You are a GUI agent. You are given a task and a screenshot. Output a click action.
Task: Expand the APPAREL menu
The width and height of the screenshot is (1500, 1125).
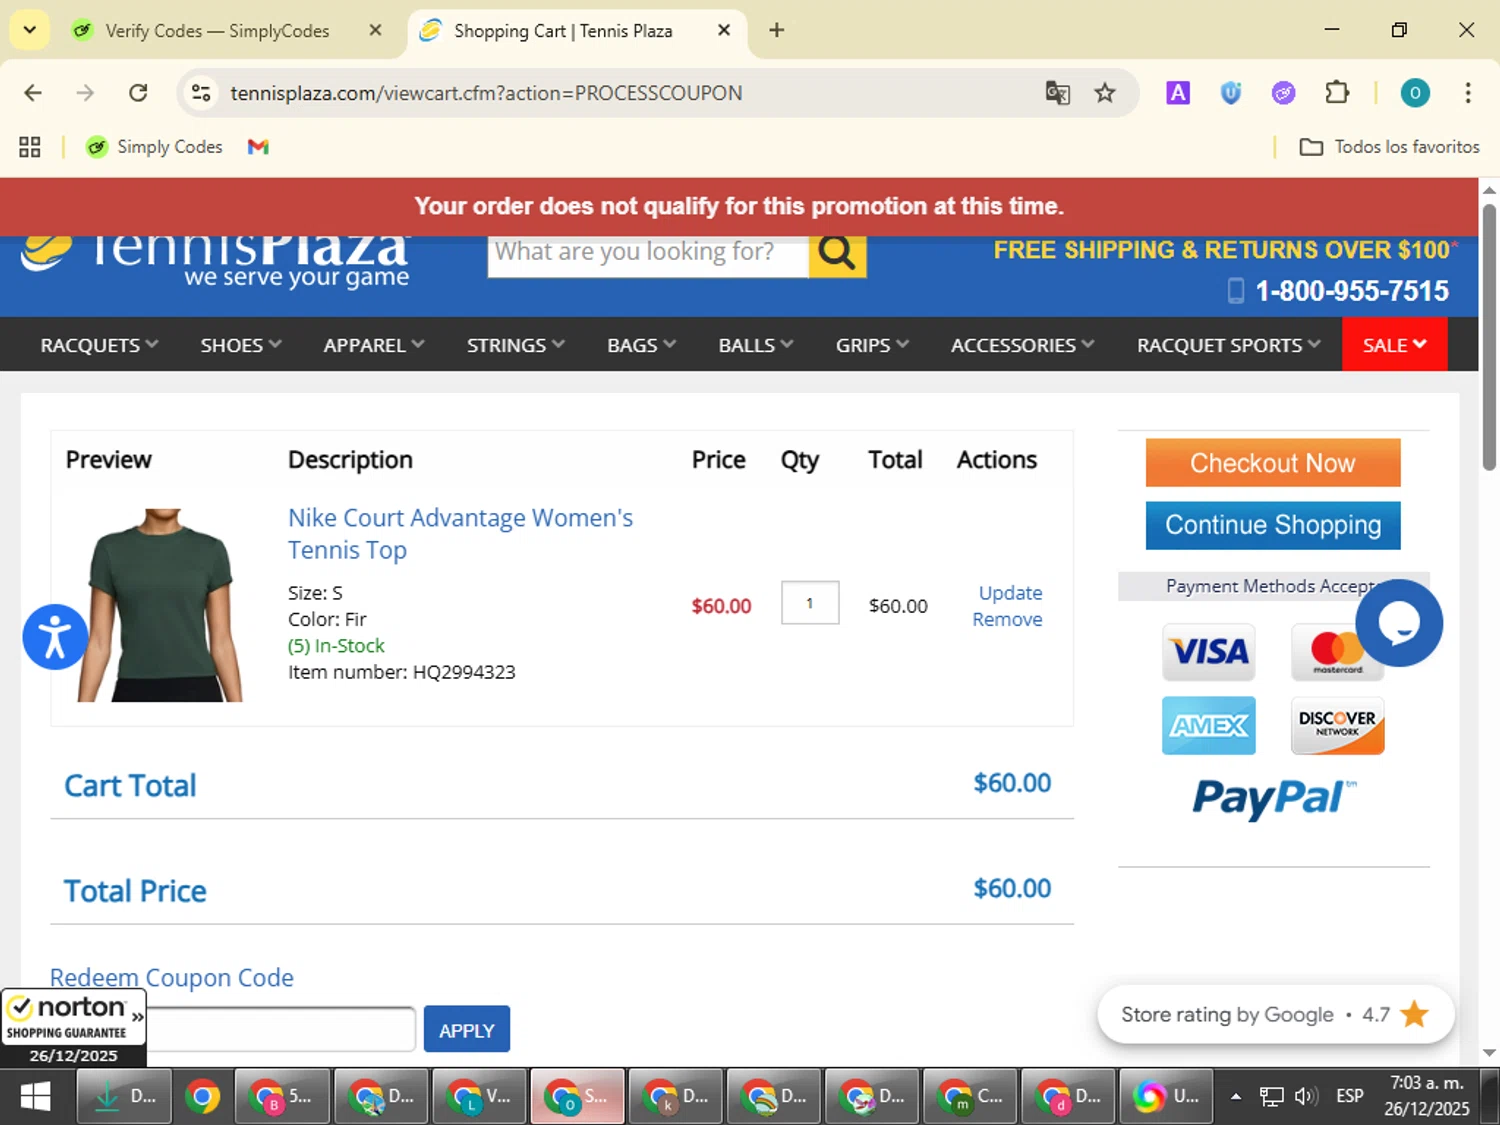[x=374, y=345]
